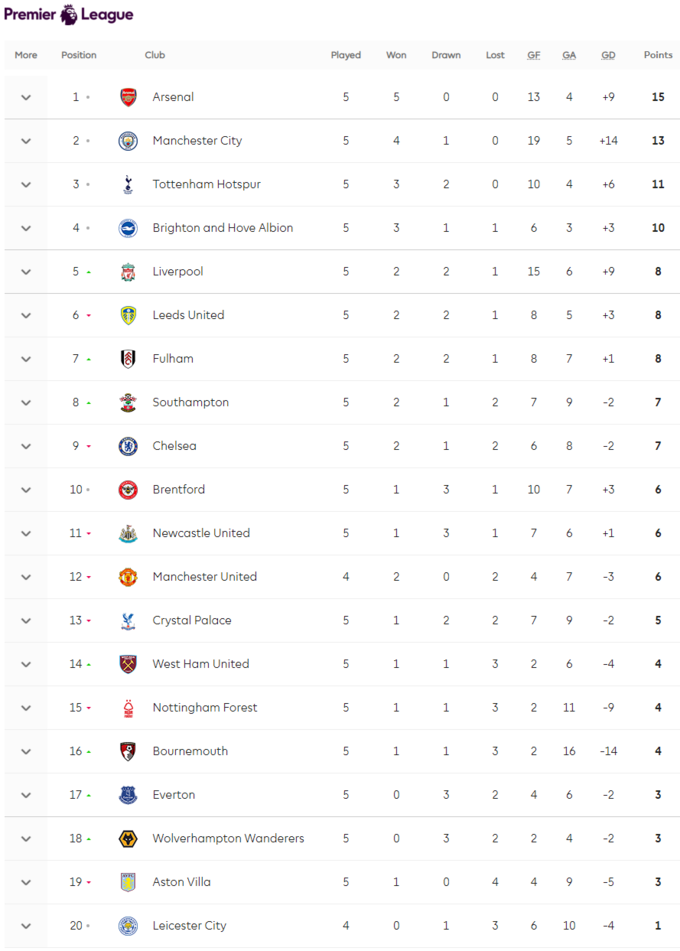
Task: Expand more details for Everton row
Action: [26, 795]
